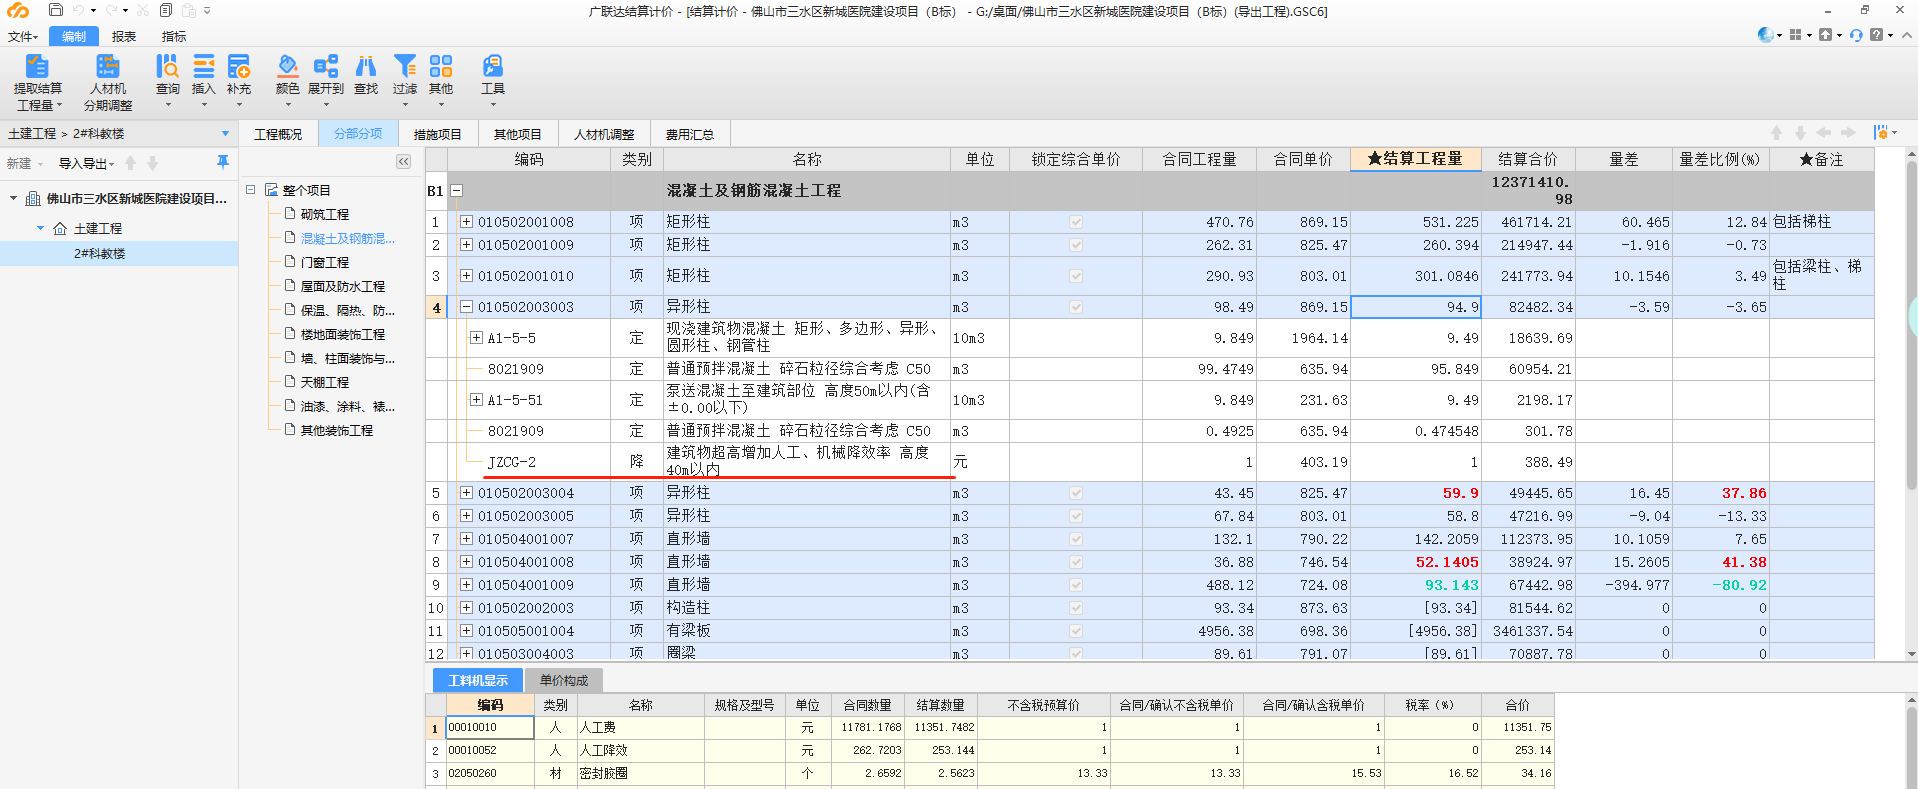Screen dimensions: 1918x789
Task: Collapse the tree panel with the arrow button
Action: 403,161
